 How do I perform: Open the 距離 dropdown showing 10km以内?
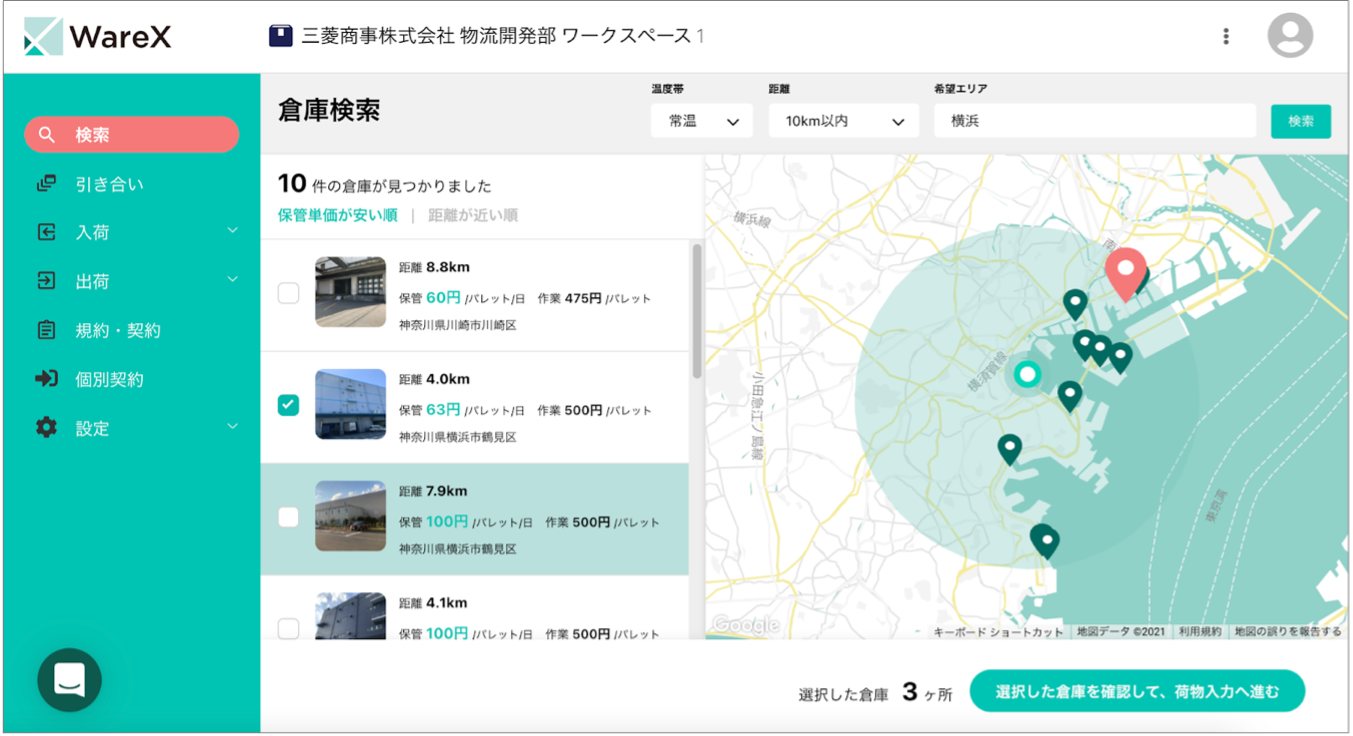pos(843,121)
